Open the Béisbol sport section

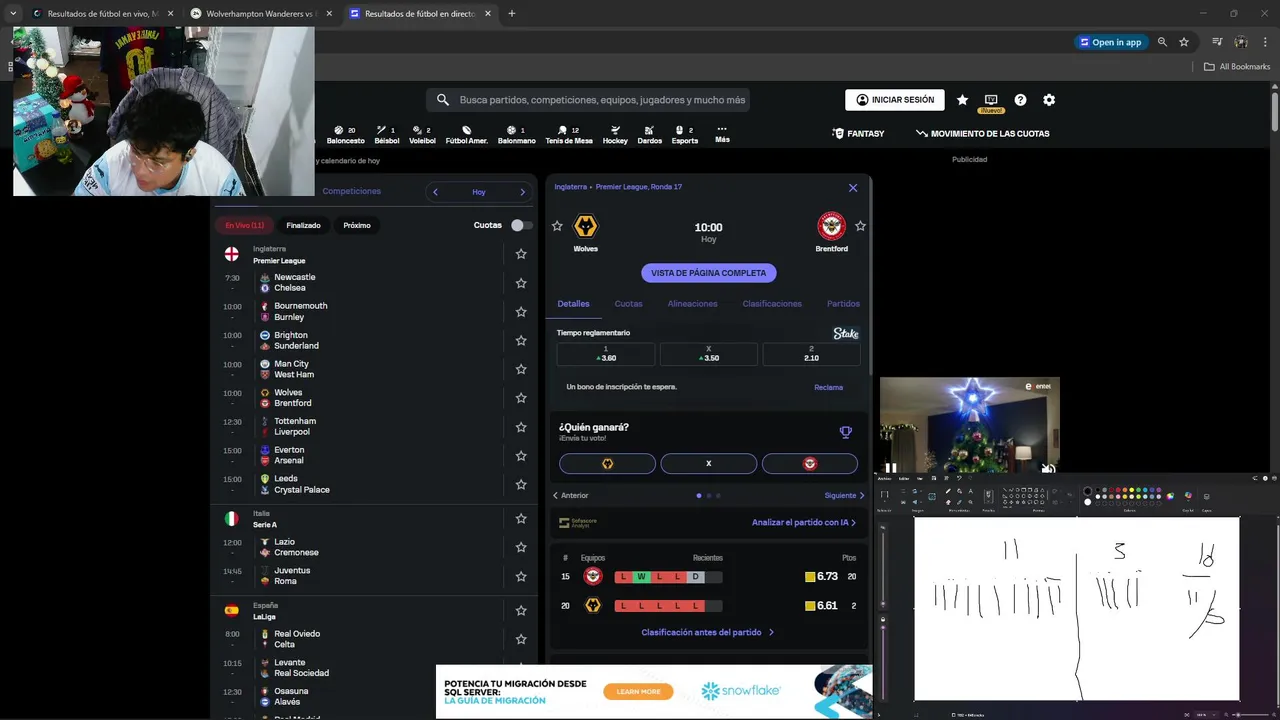(386, 134)
